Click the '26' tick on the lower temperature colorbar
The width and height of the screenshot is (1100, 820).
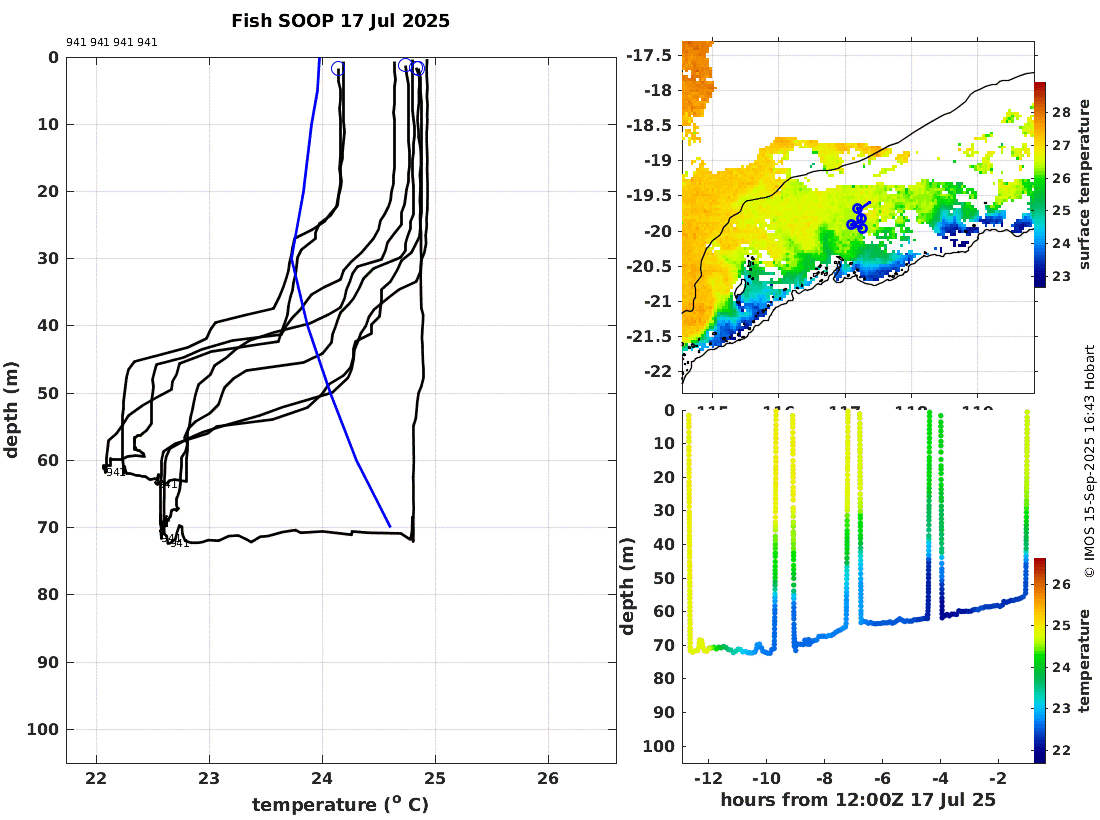[x=1061, y=584]
